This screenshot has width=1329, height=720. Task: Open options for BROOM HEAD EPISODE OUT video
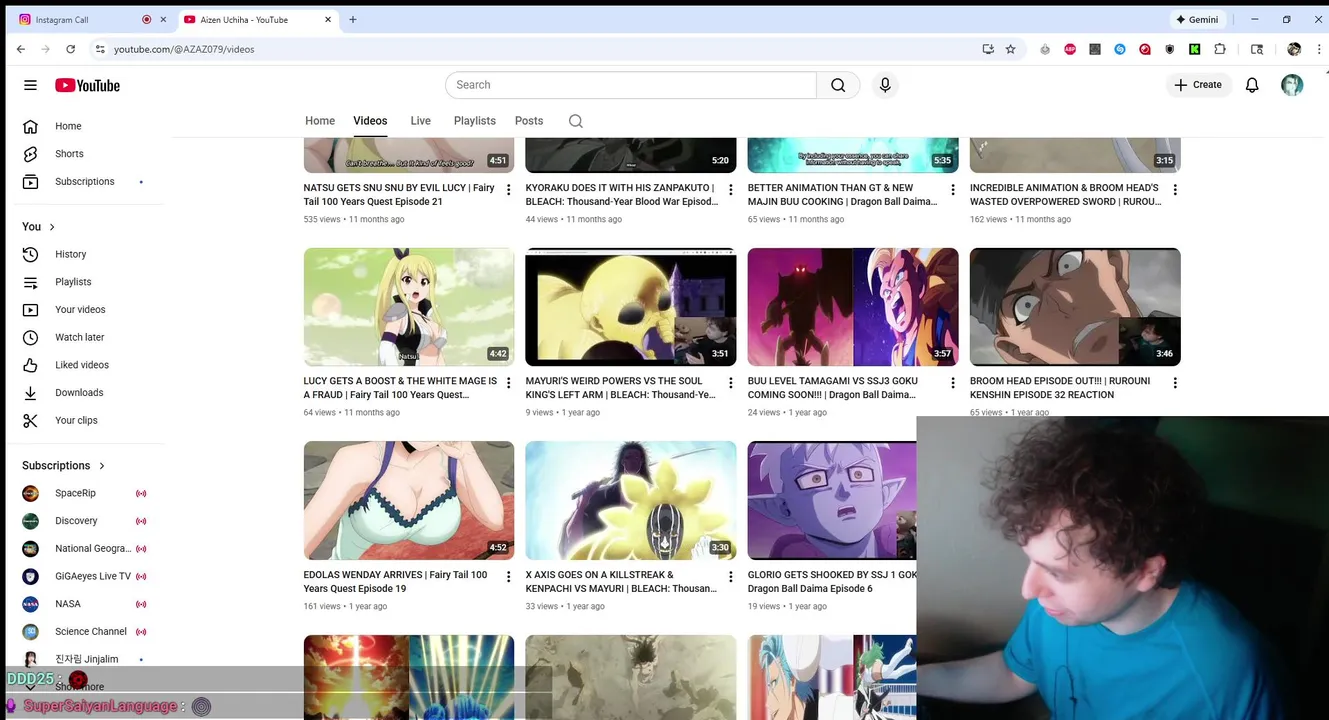click(x=1174, y=383)
